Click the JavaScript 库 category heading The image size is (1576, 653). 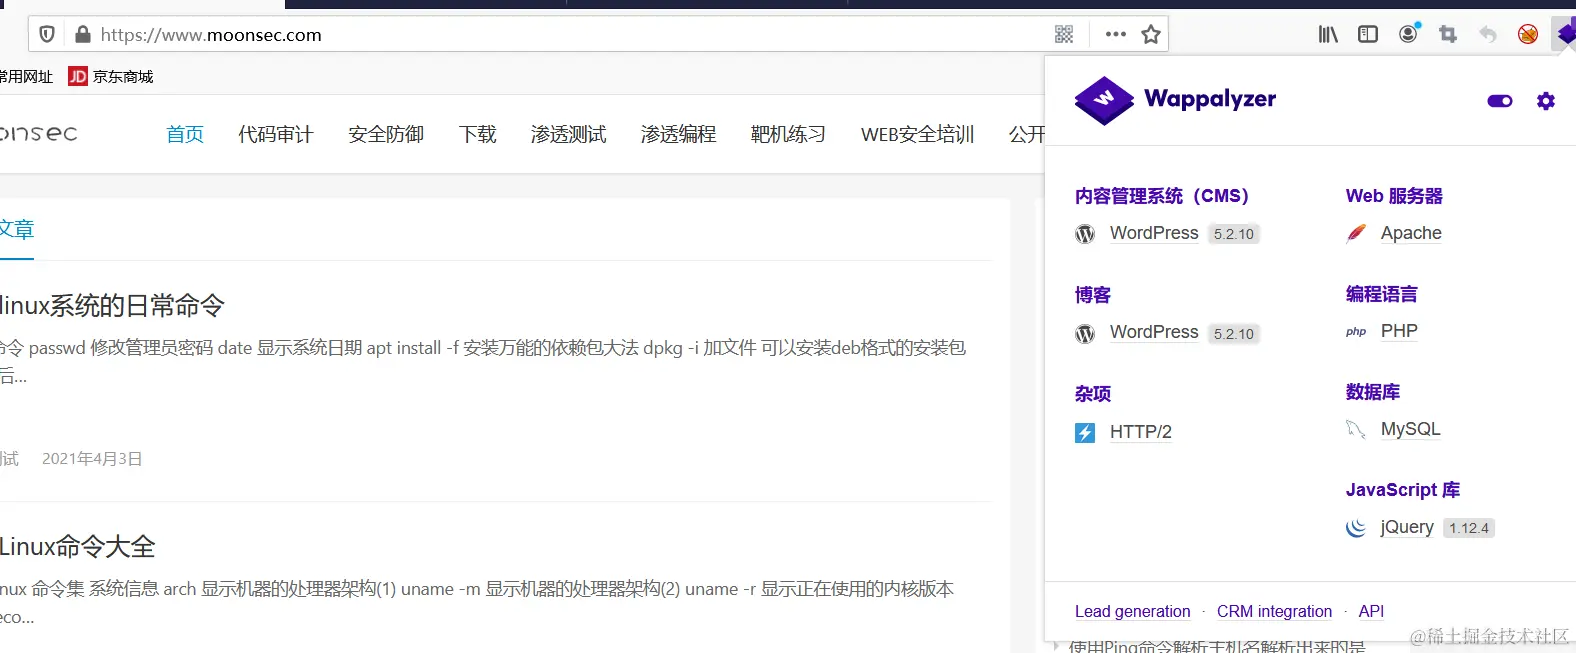1403,490
